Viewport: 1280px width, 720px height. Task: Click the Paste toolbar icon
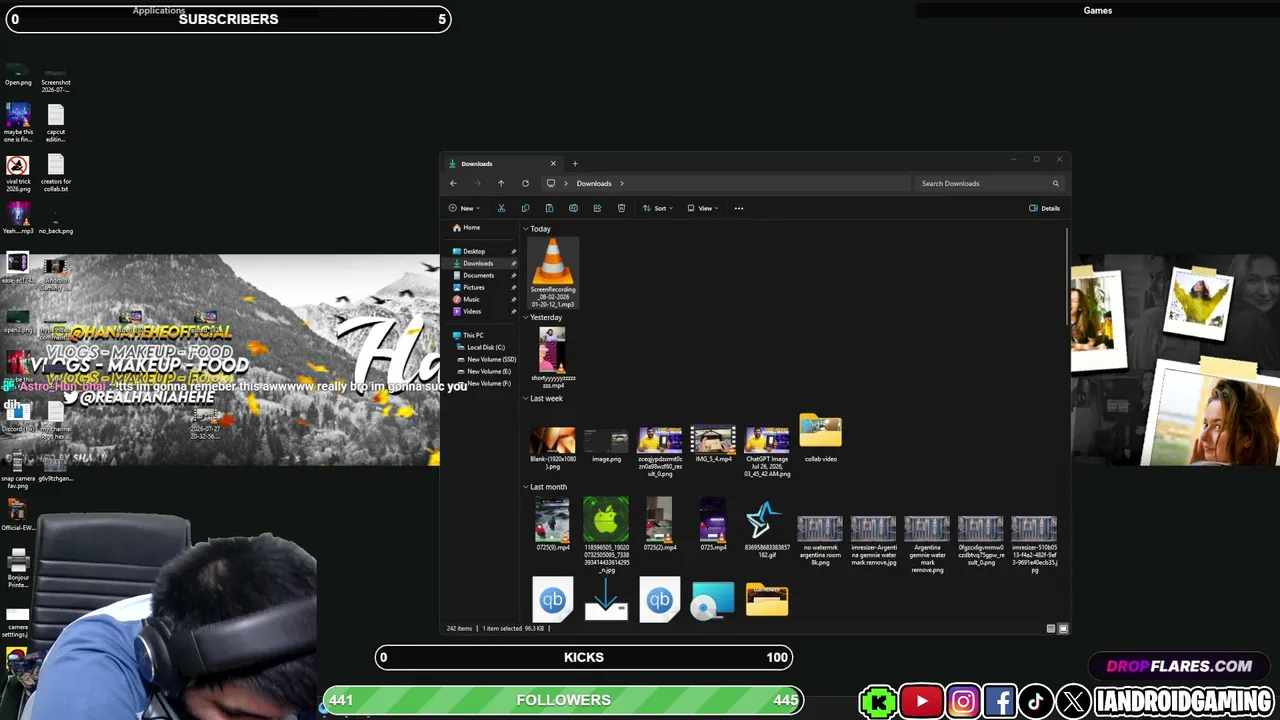click(549, 208)
